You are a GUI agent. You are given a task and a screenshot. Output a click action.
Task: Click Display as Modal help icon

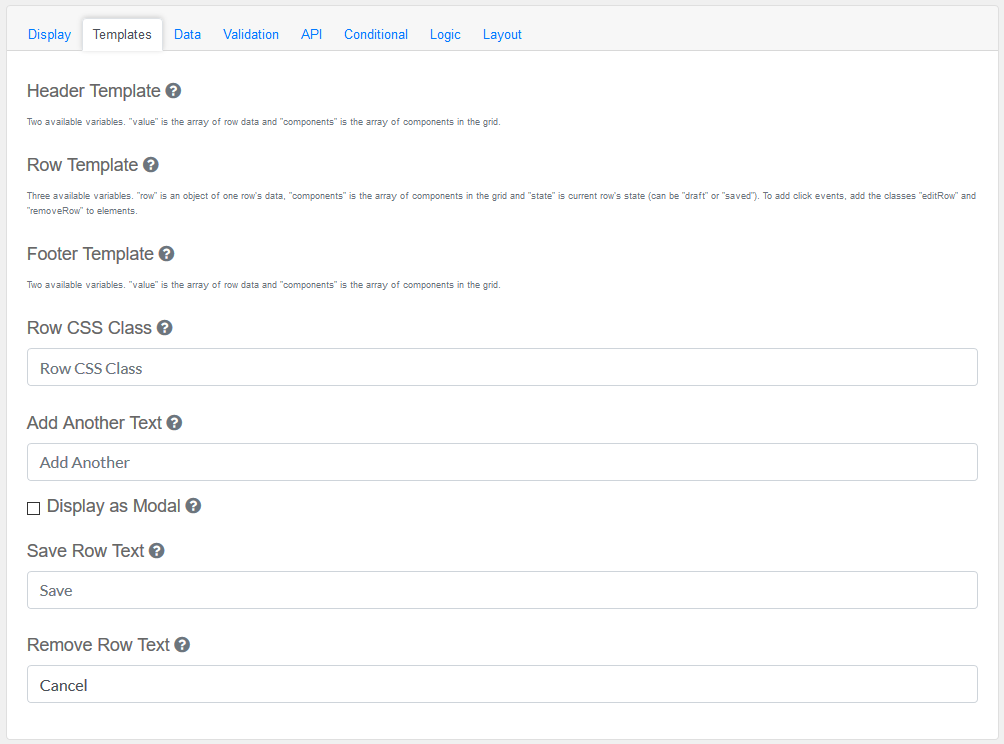[x=193, y=506]
